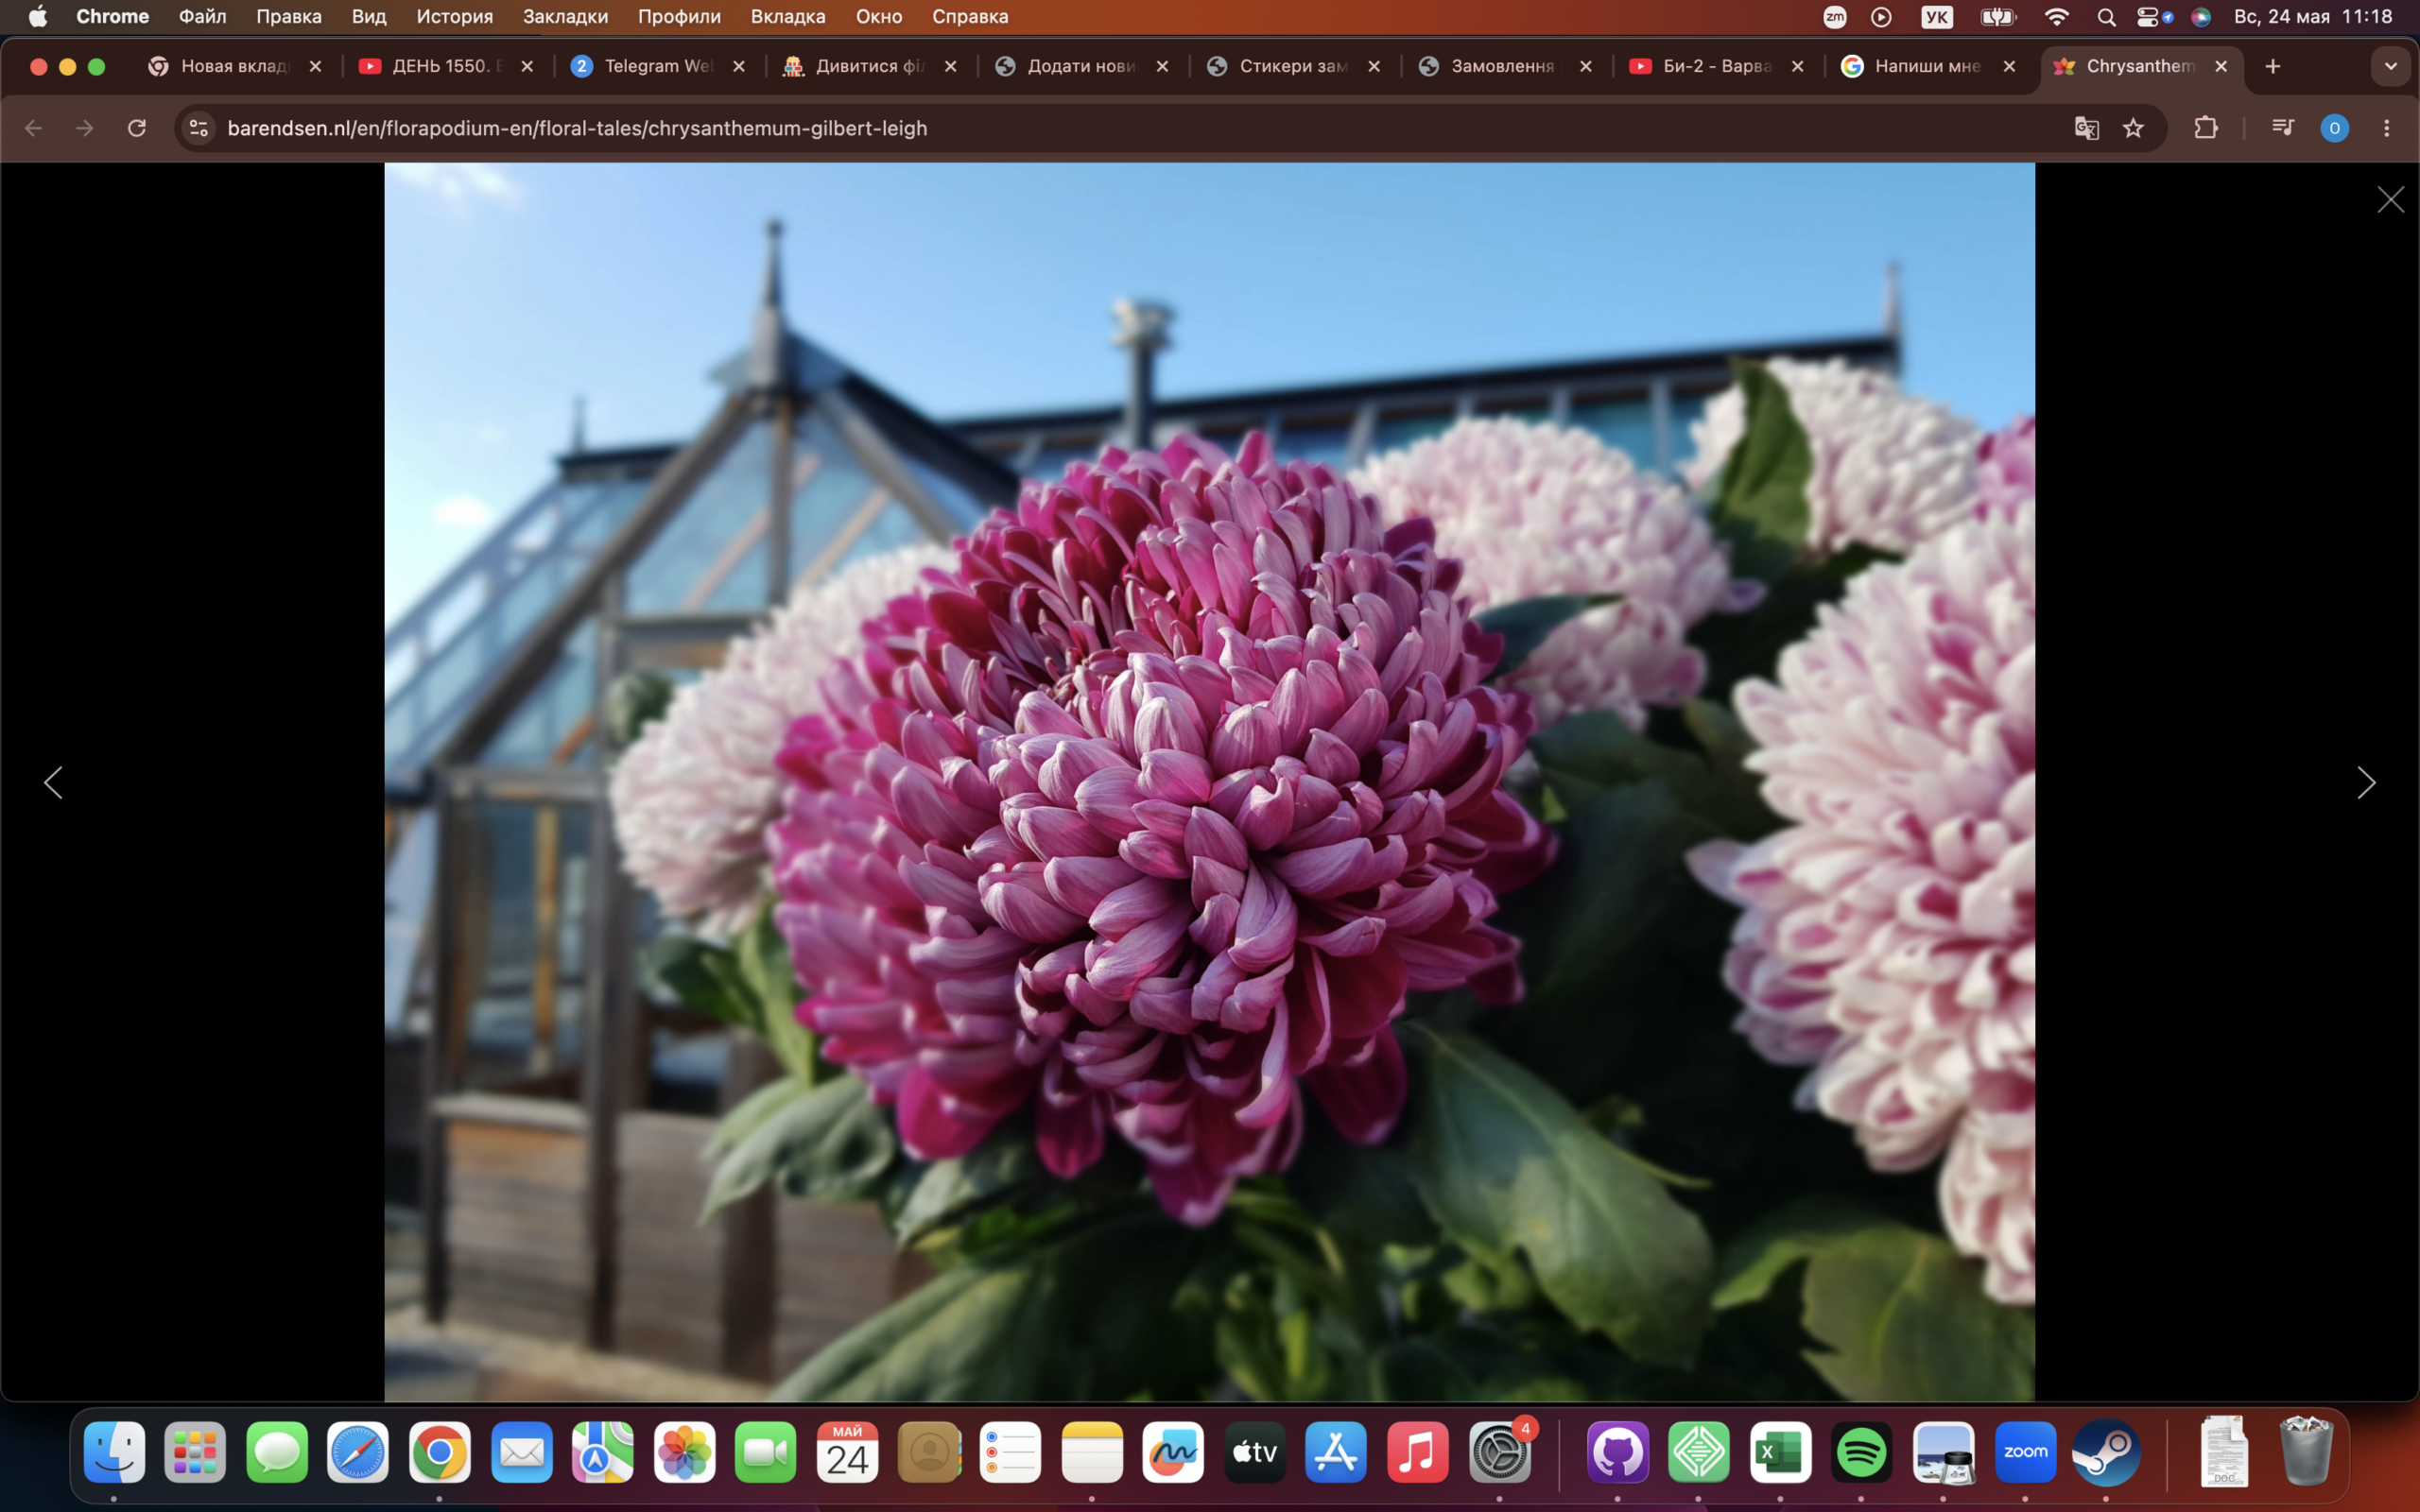This screenshot has width=2420, height=1512.
Task: Open the Вкладка menu
Action: [x=788, y=16]
